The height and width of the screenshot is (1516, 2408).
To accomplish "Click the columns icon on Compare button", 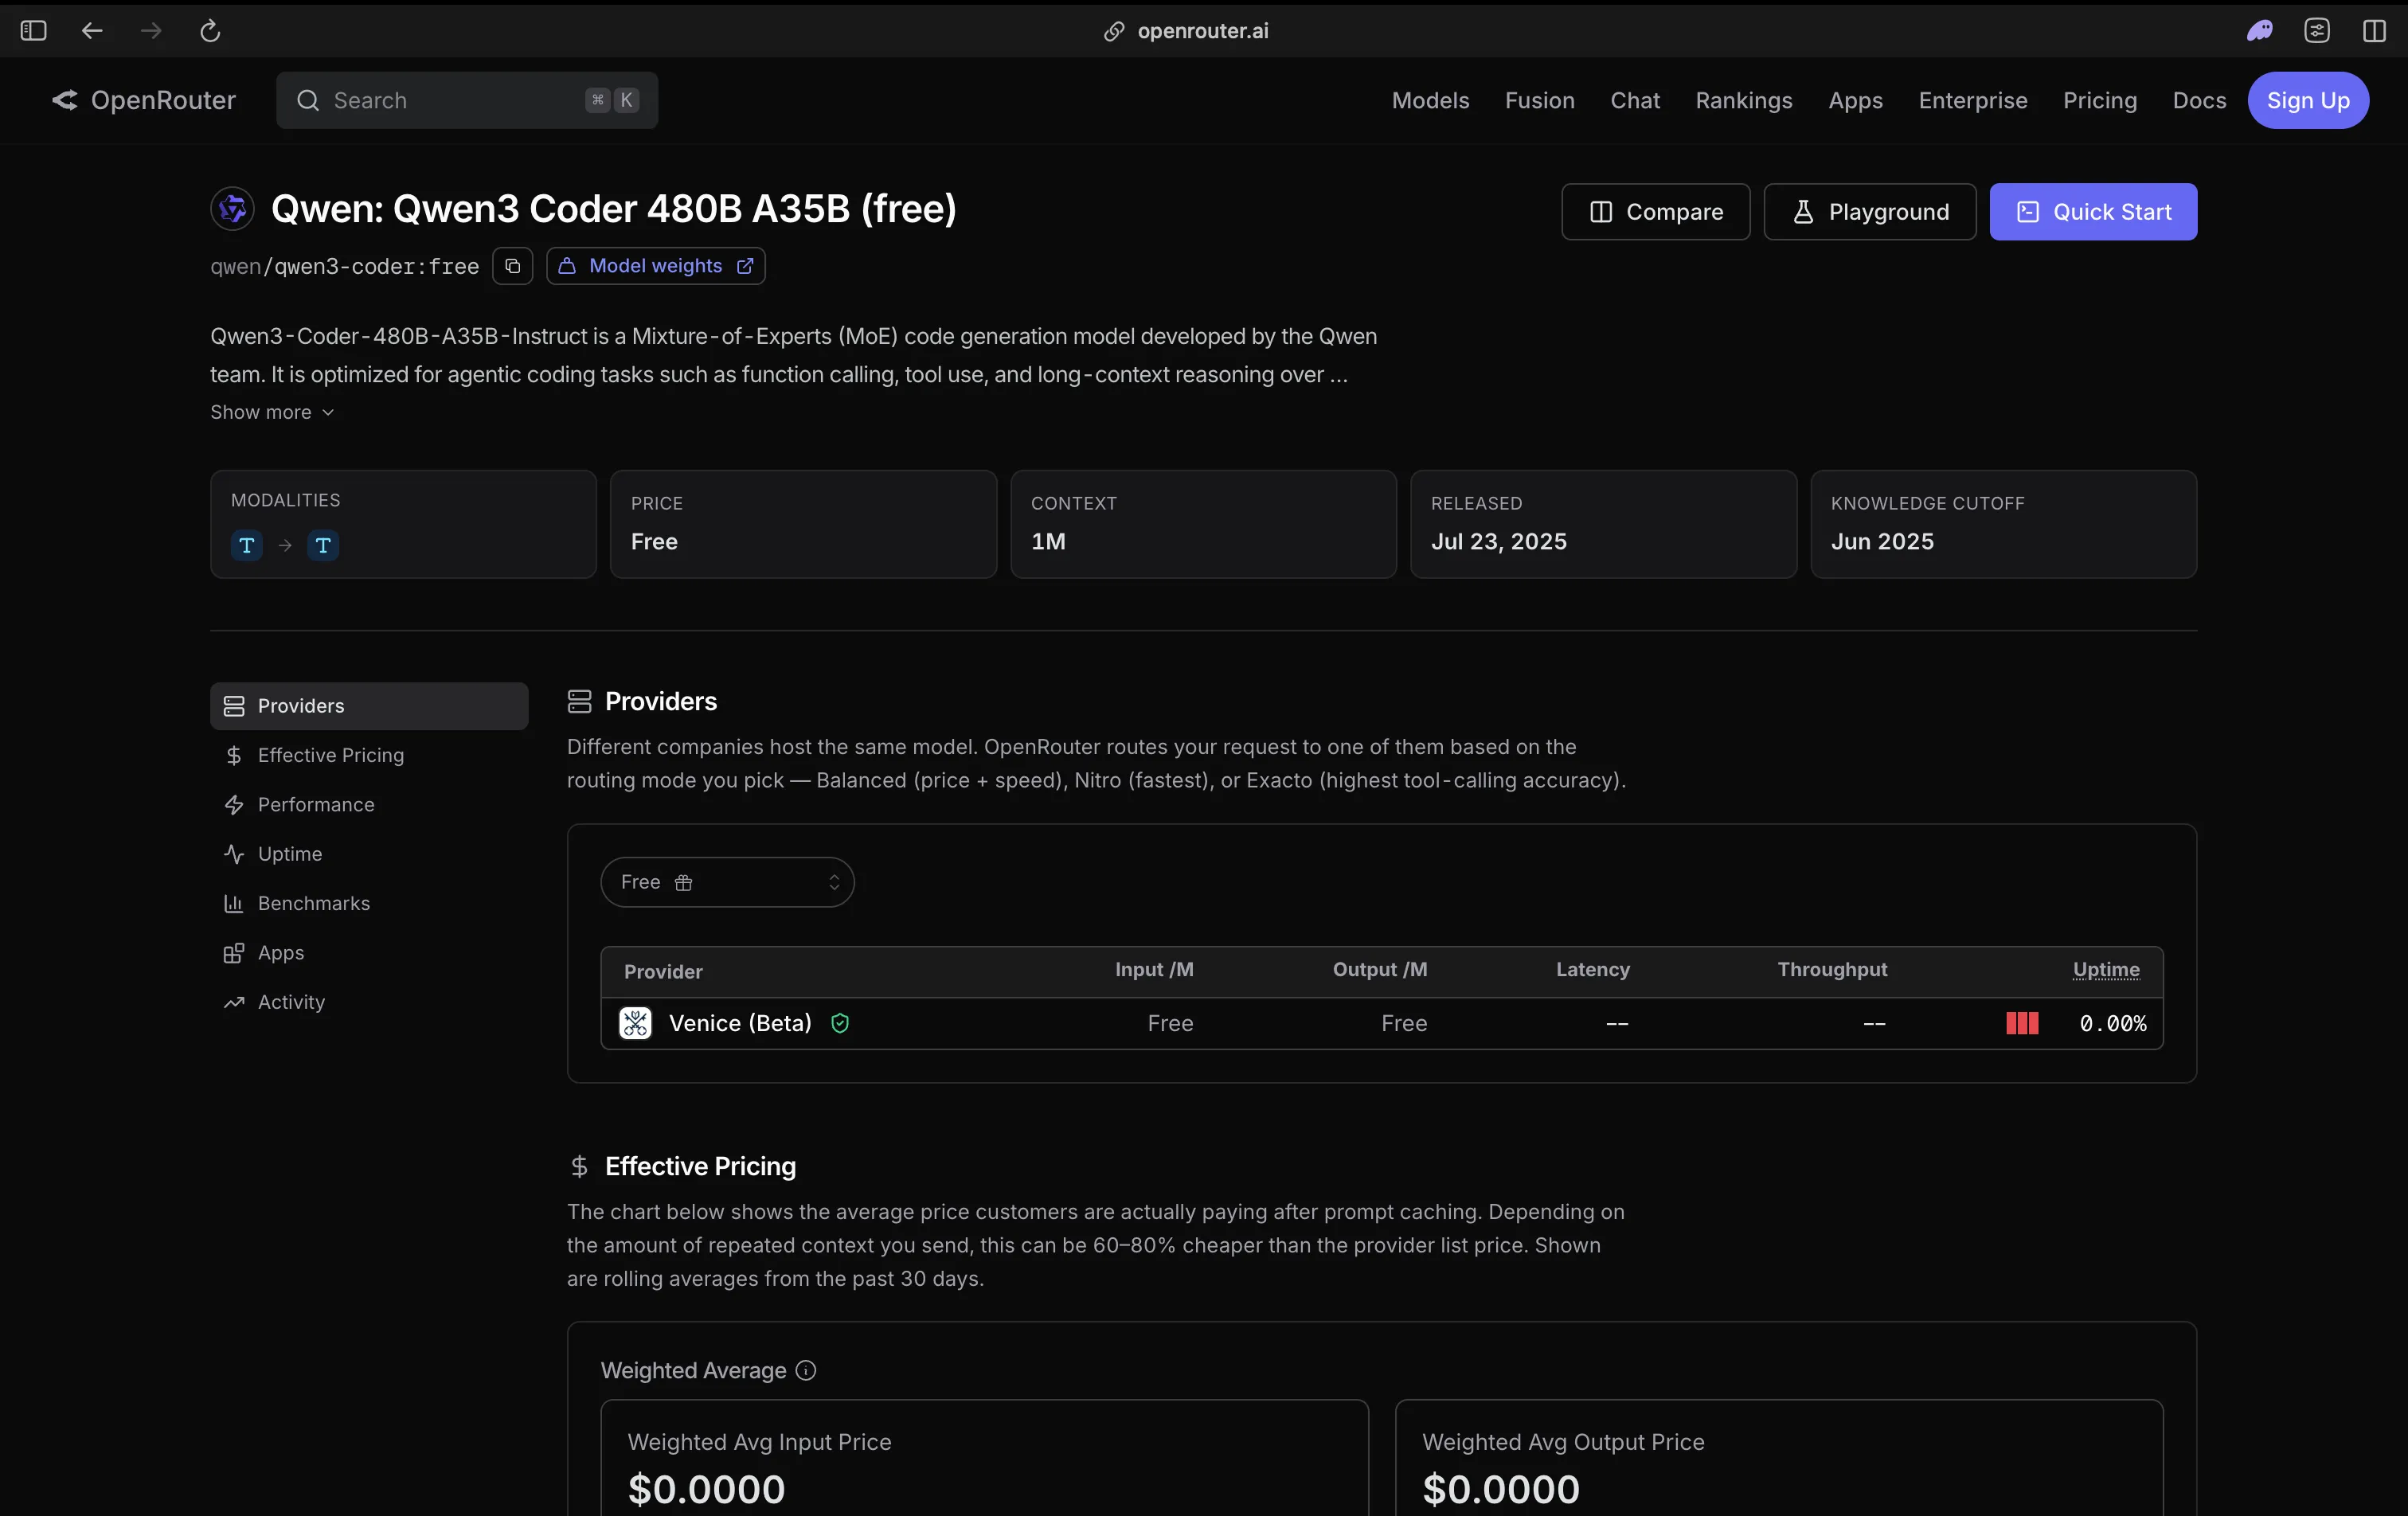I will click(x=1601, y=212).
